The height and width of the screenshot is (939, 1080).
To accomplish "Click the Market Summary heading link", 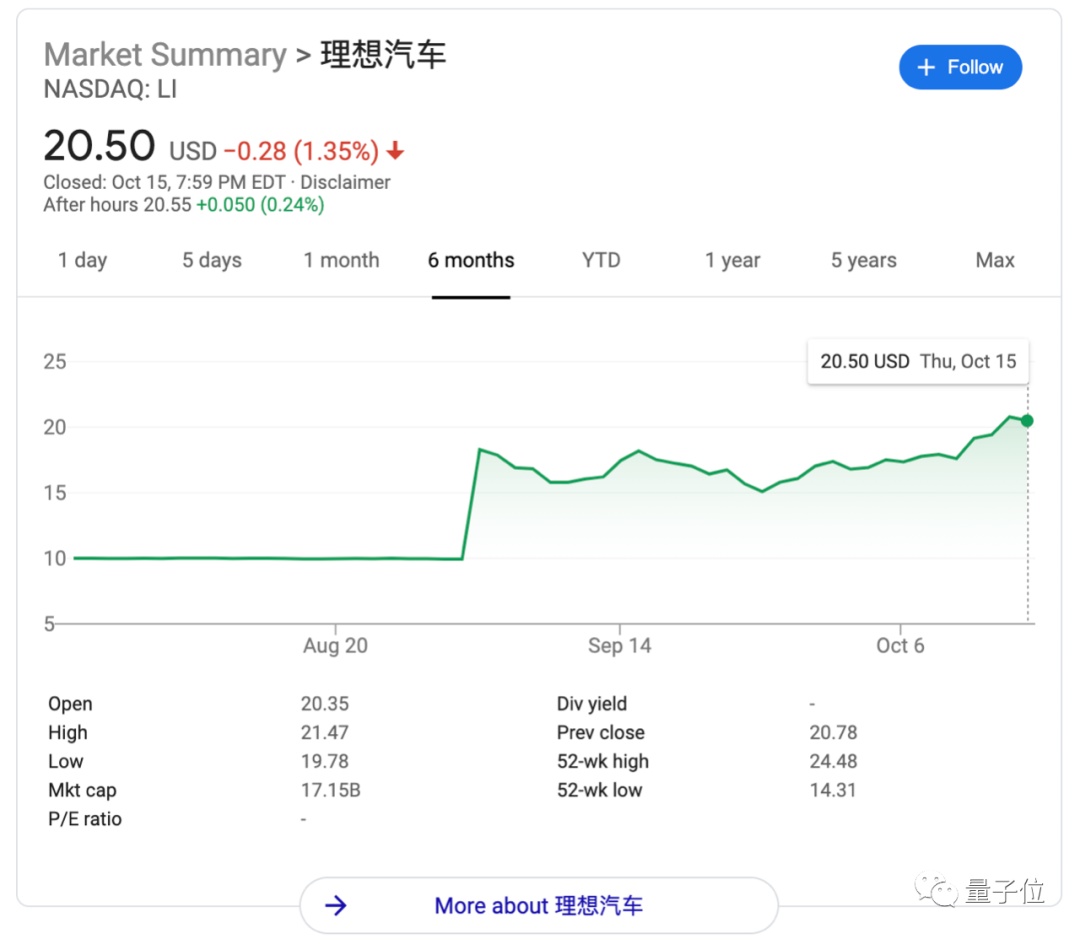I will [165, 54].
